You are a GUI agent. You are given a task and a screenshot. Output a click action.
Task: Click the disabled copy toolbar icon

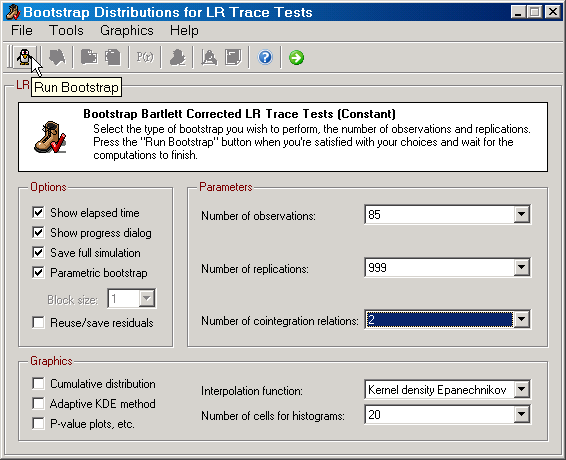89,57
